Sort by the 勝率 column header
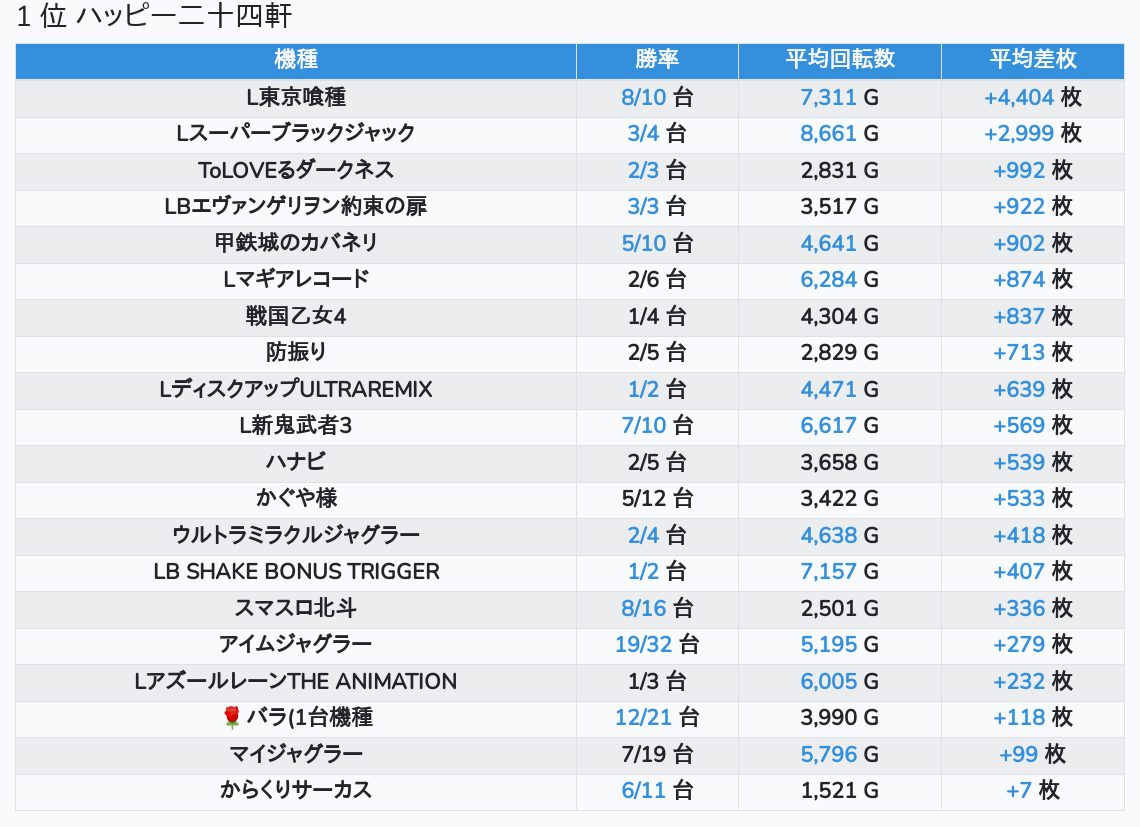This screenshot has height=827, width=1140. pos(657,59)
